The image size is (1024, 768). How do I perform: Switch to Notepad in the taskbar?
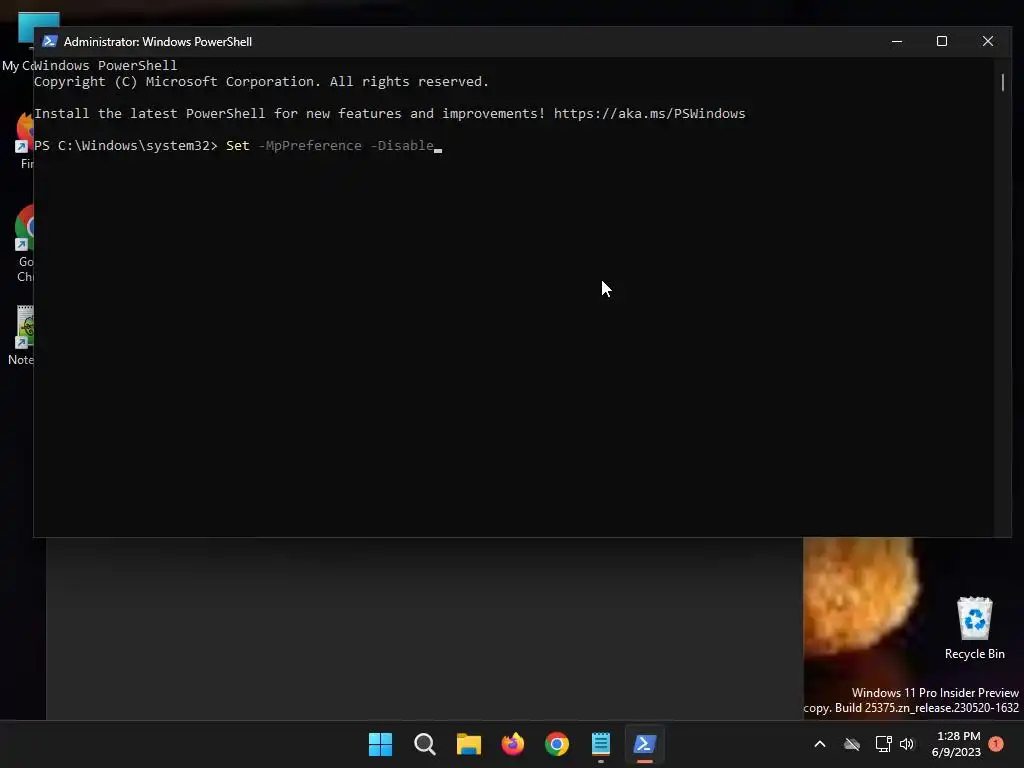601,744
